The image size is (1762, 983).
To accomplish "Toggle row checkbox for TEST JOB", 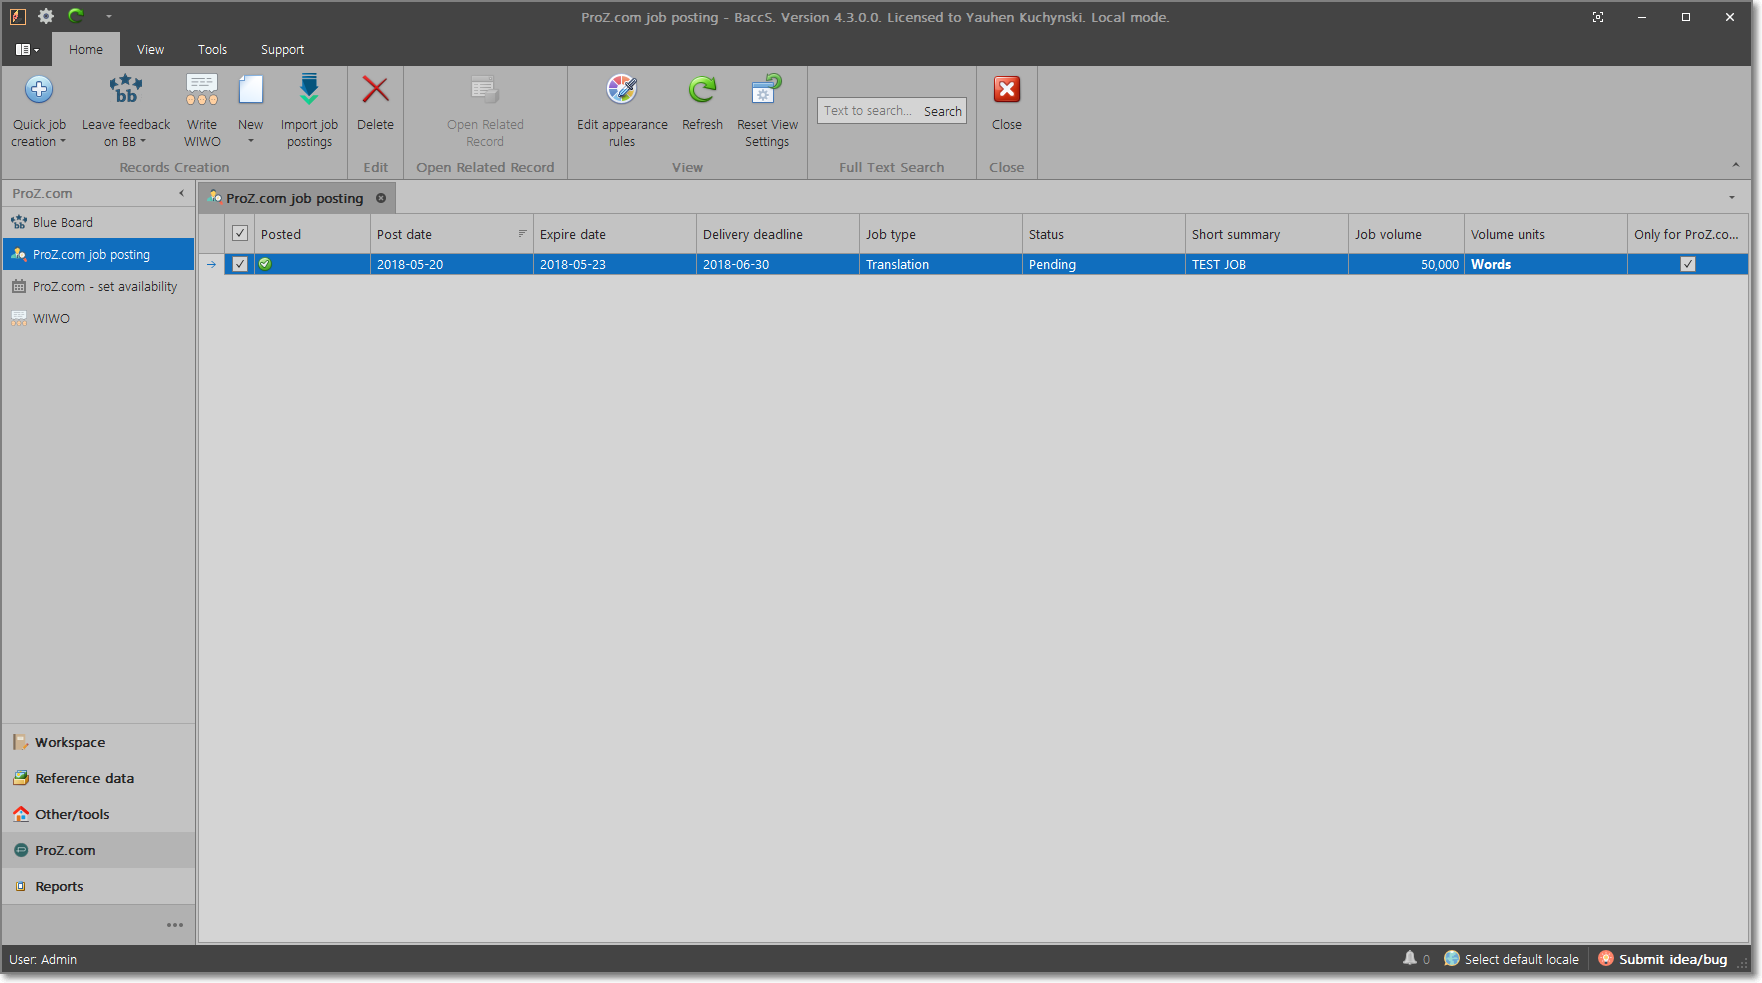I will click(240, 264).
